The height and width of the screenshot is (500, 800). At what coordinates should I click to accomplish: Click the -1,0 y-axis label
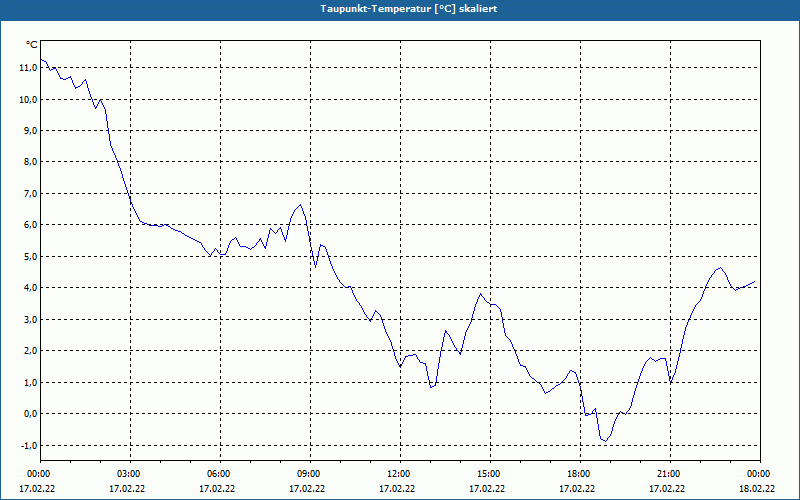[x=29, y=445]
